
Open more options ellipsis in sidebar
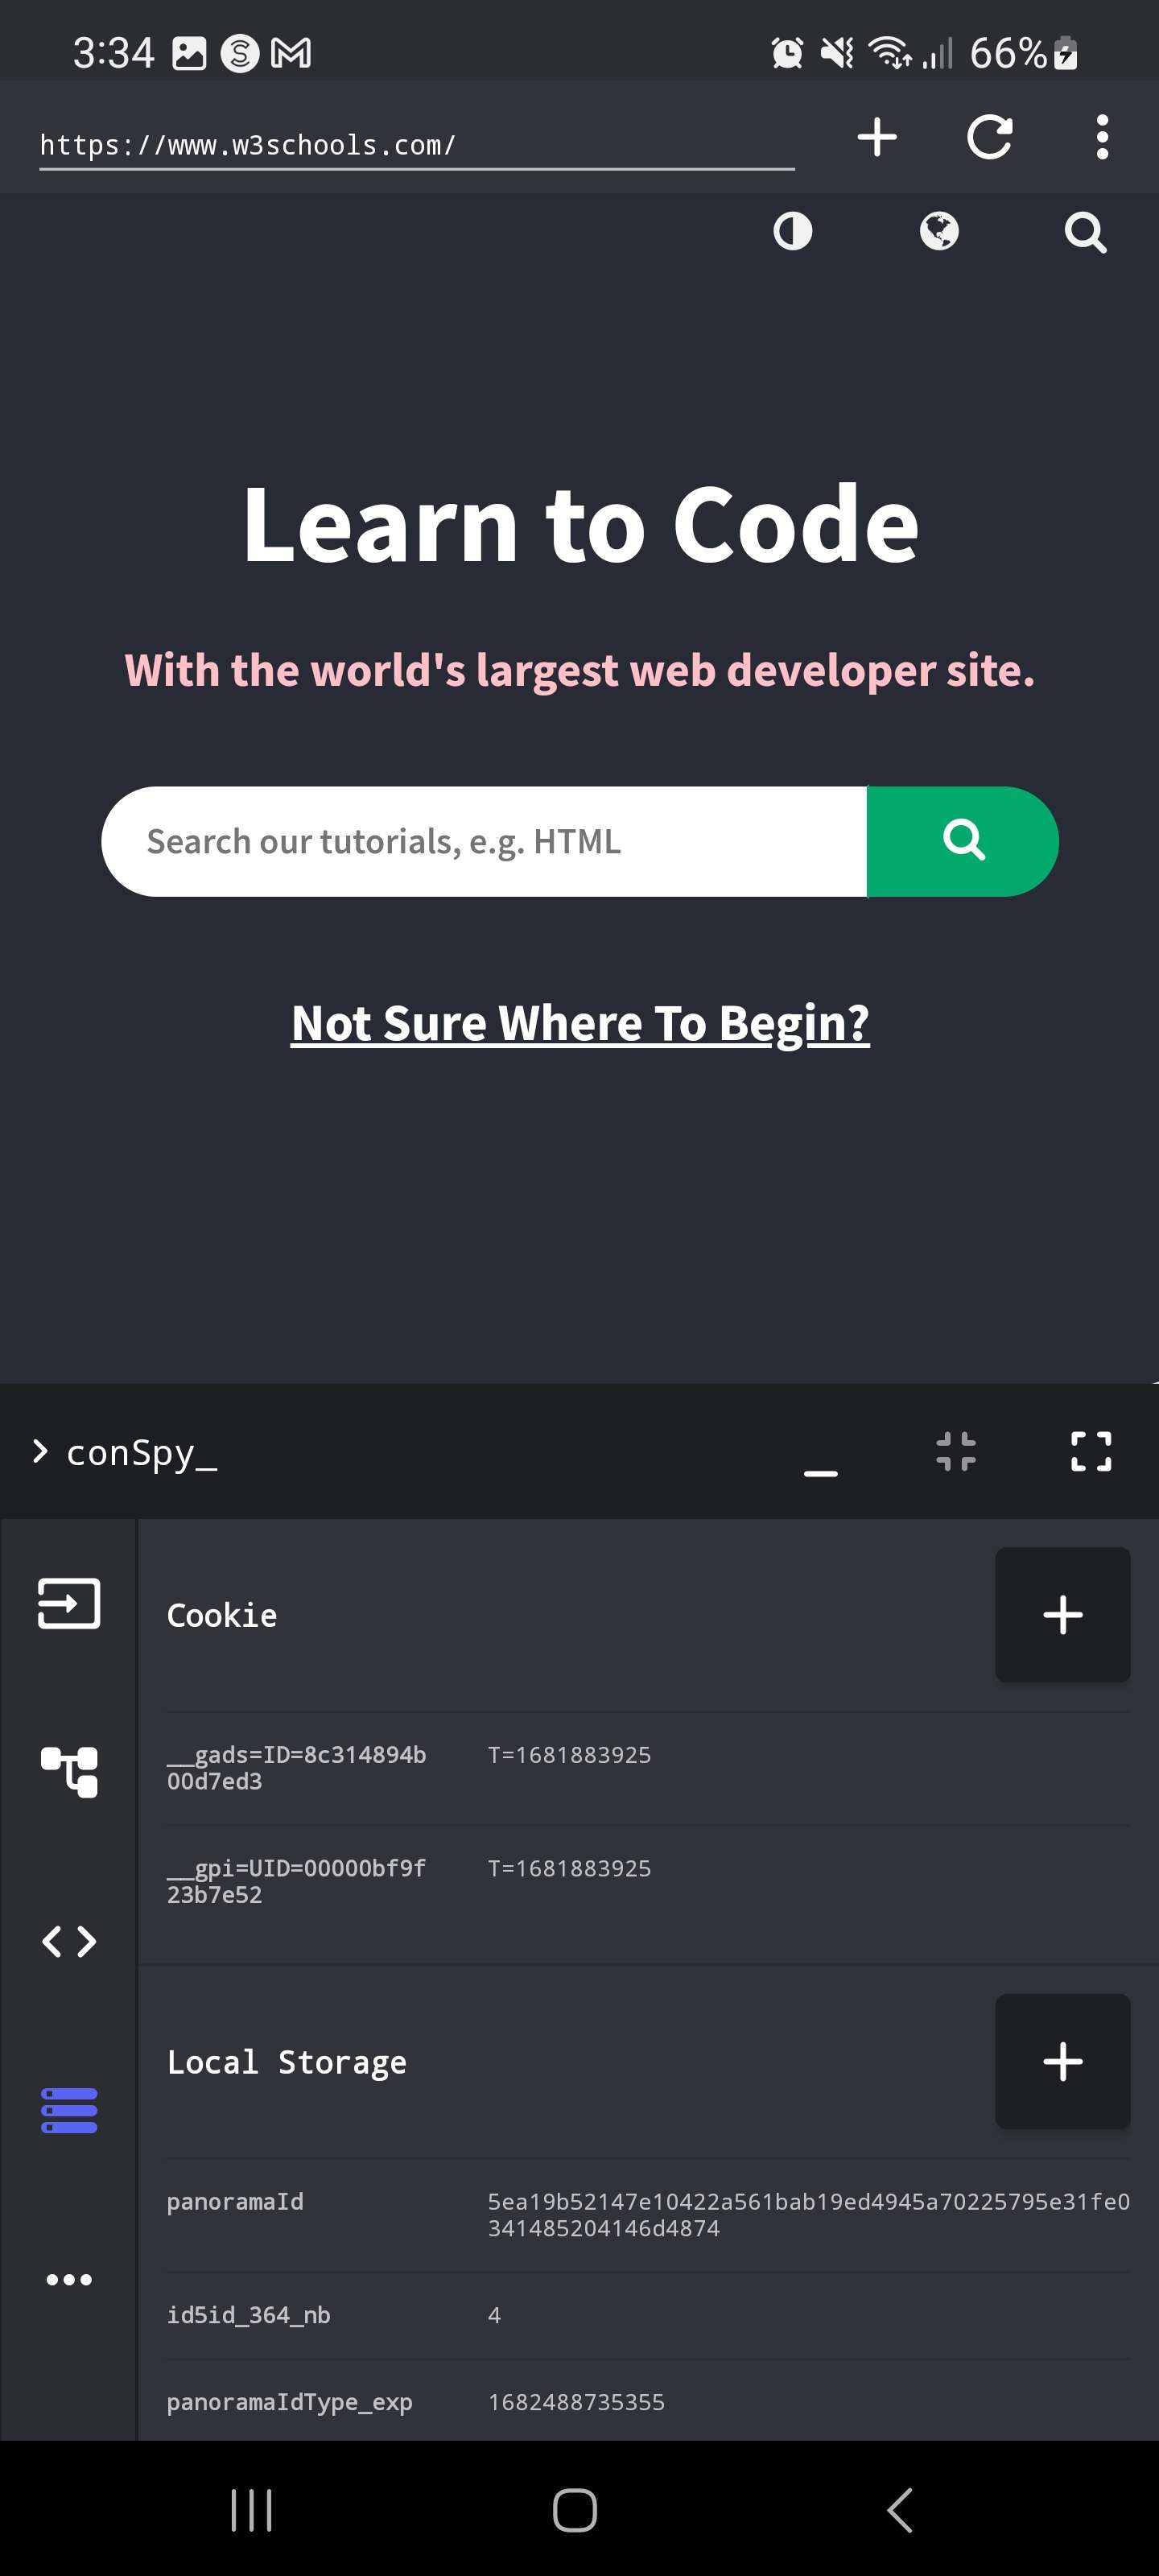[69, 2279]
